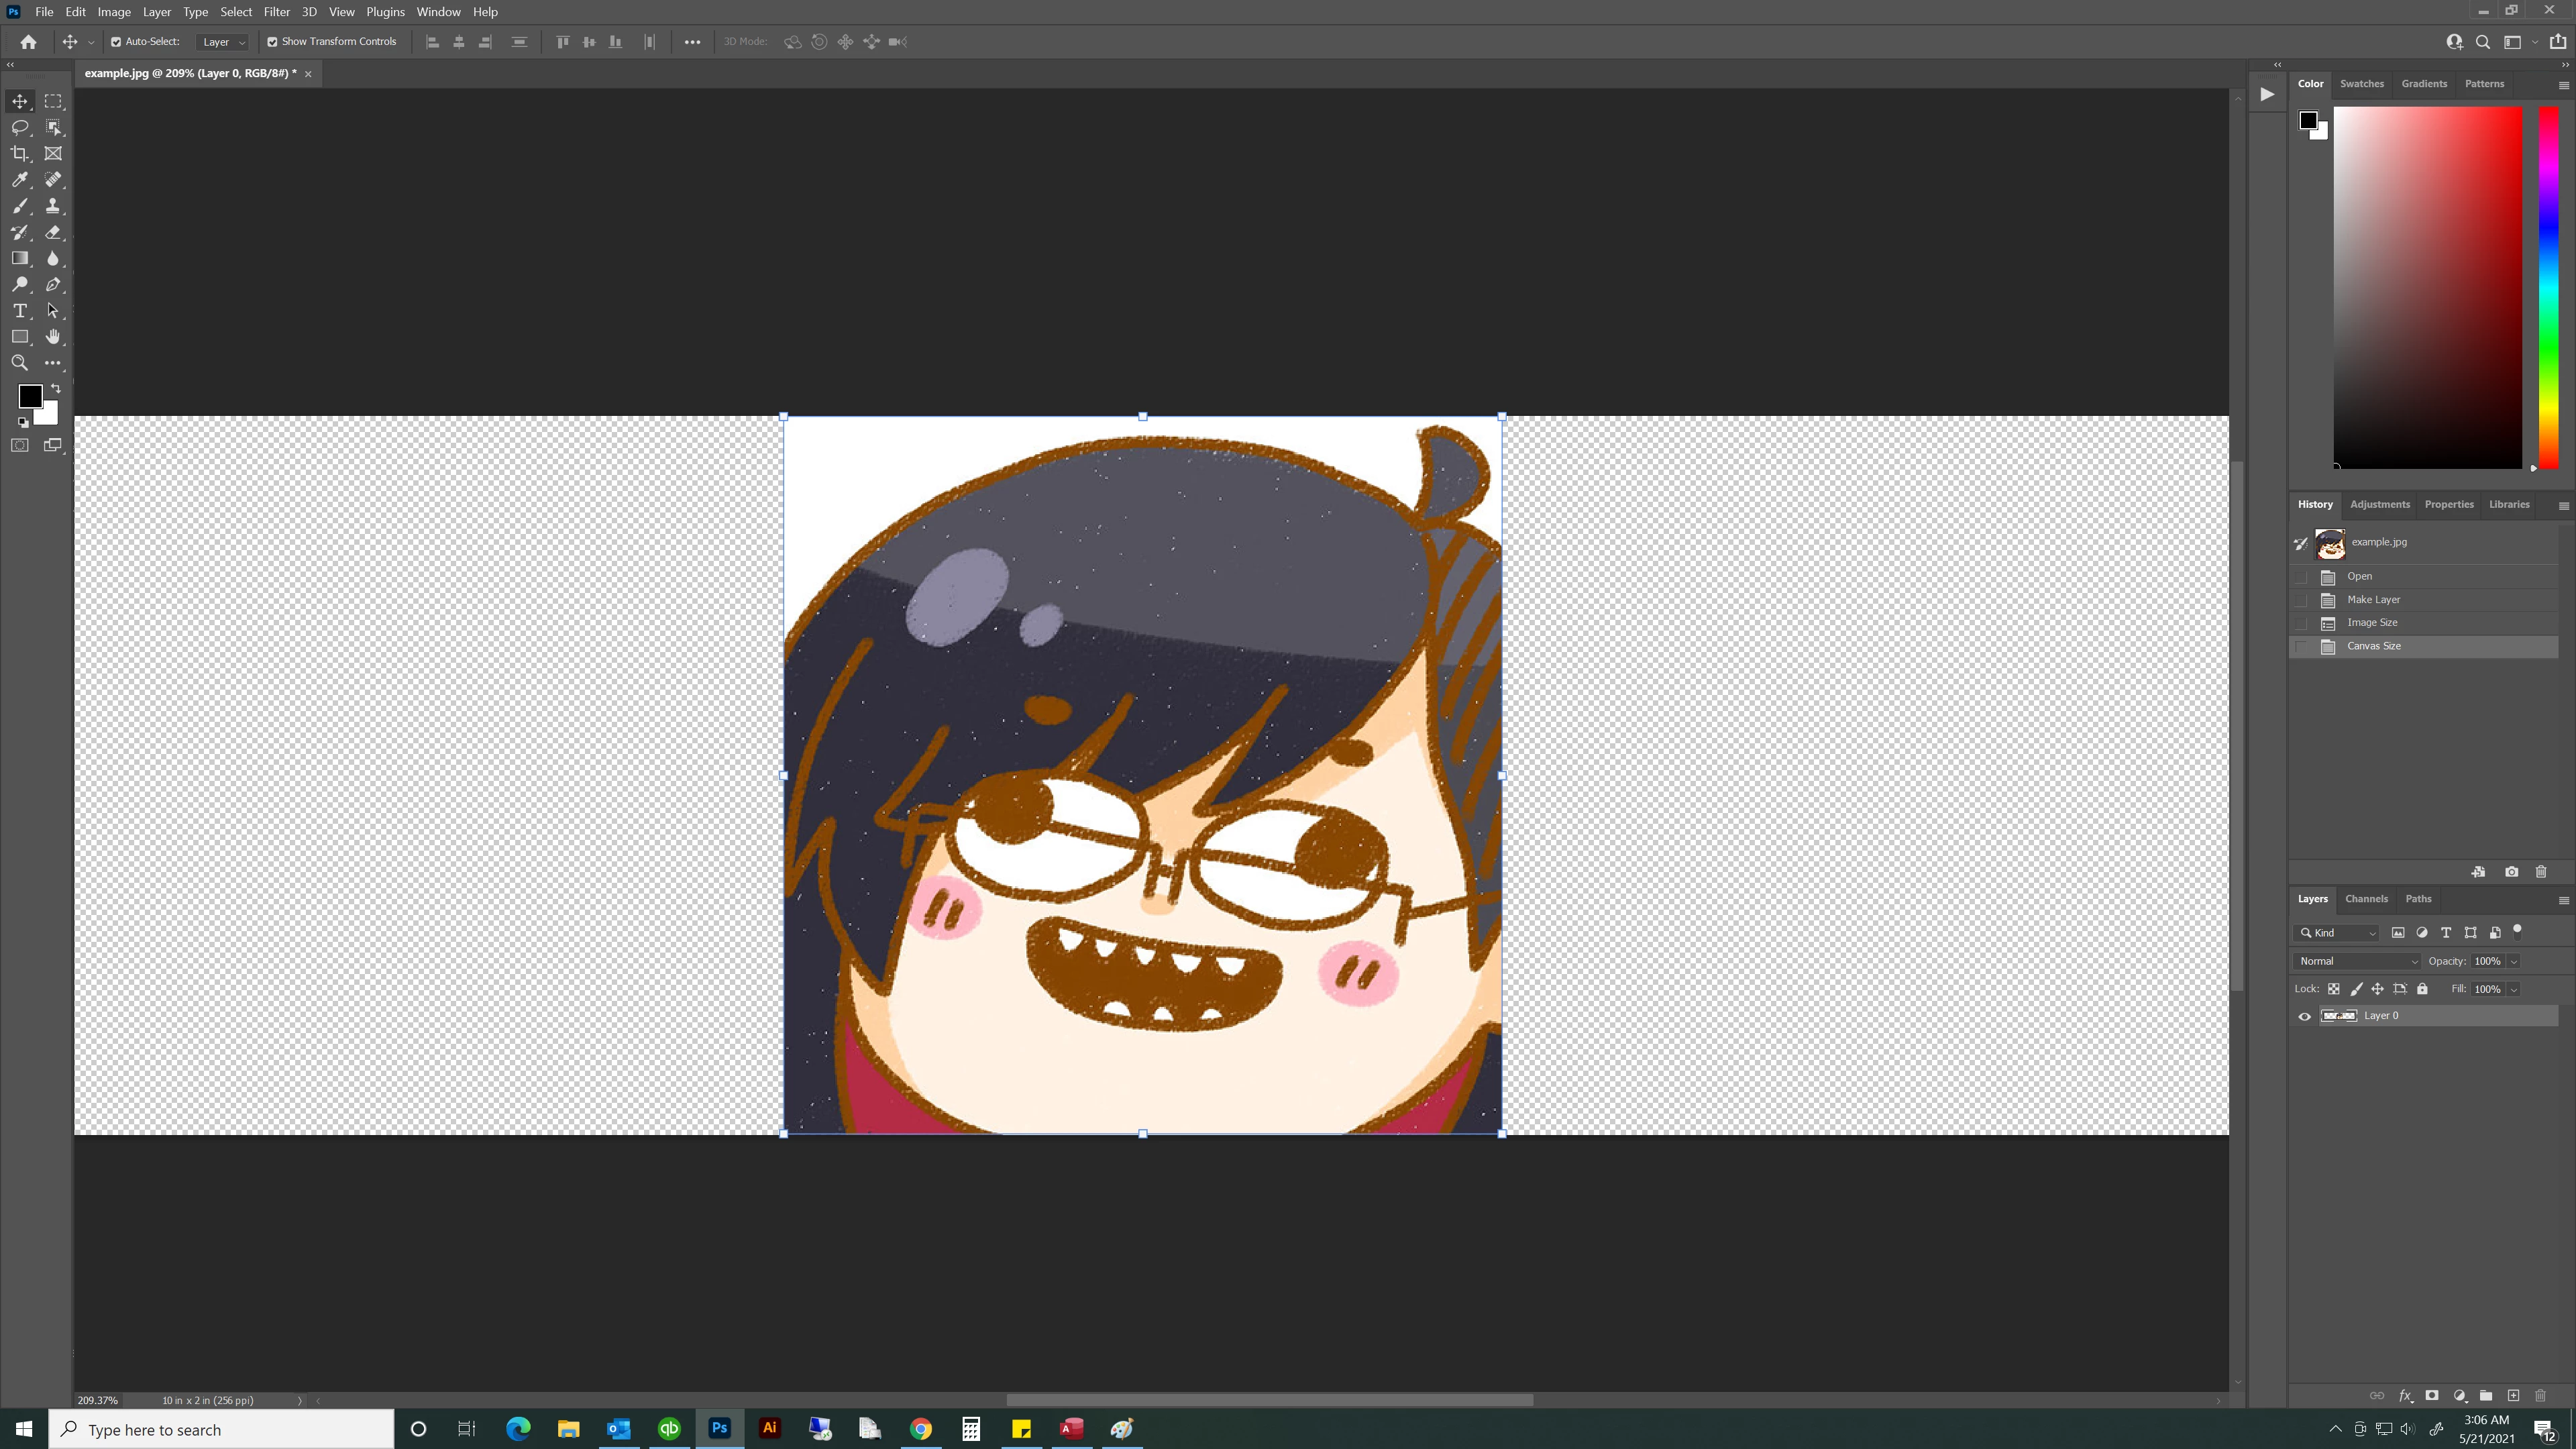
Task: Select the Hand tool
Action: coord(53,337)
